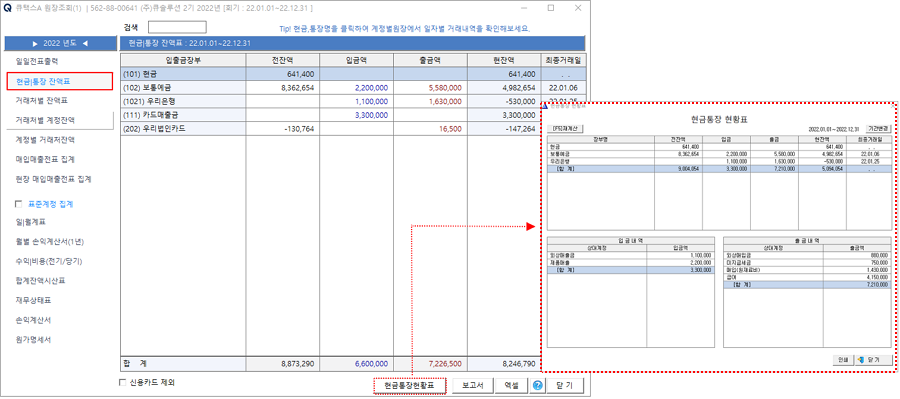This screenshot has height=399, width=900.
Task: Enable the 신용카드 제외 checkbox
Action: click(x=122, y=382)
